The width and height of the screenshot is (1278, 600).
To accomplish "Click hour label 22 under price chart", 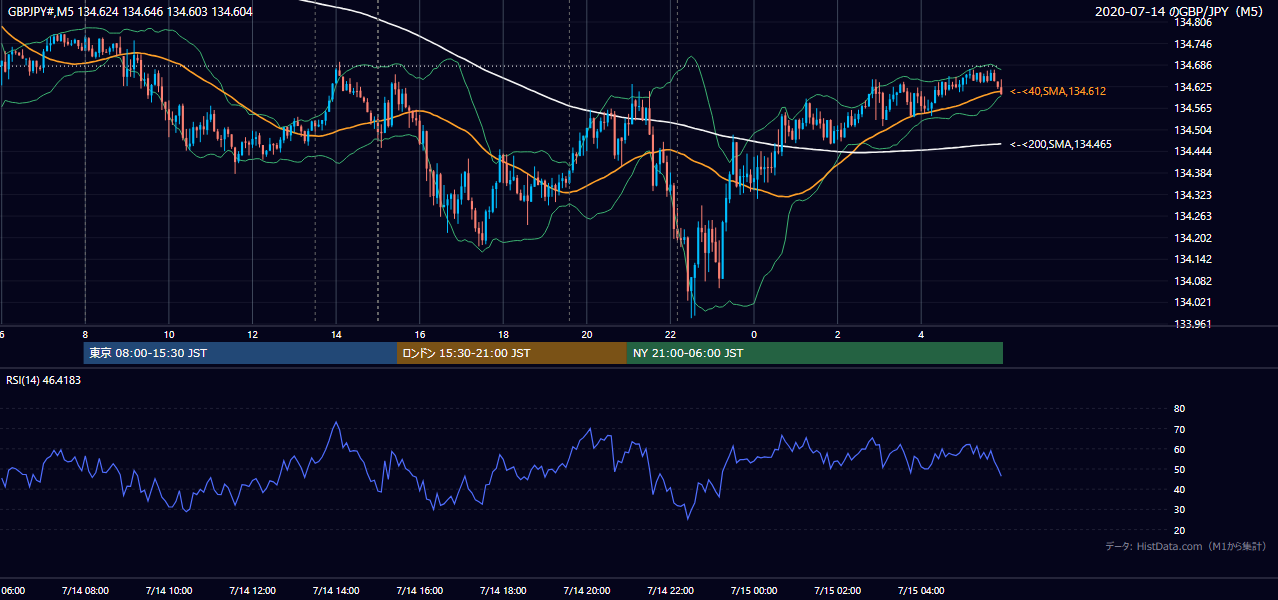I will (x=671, y=335).
